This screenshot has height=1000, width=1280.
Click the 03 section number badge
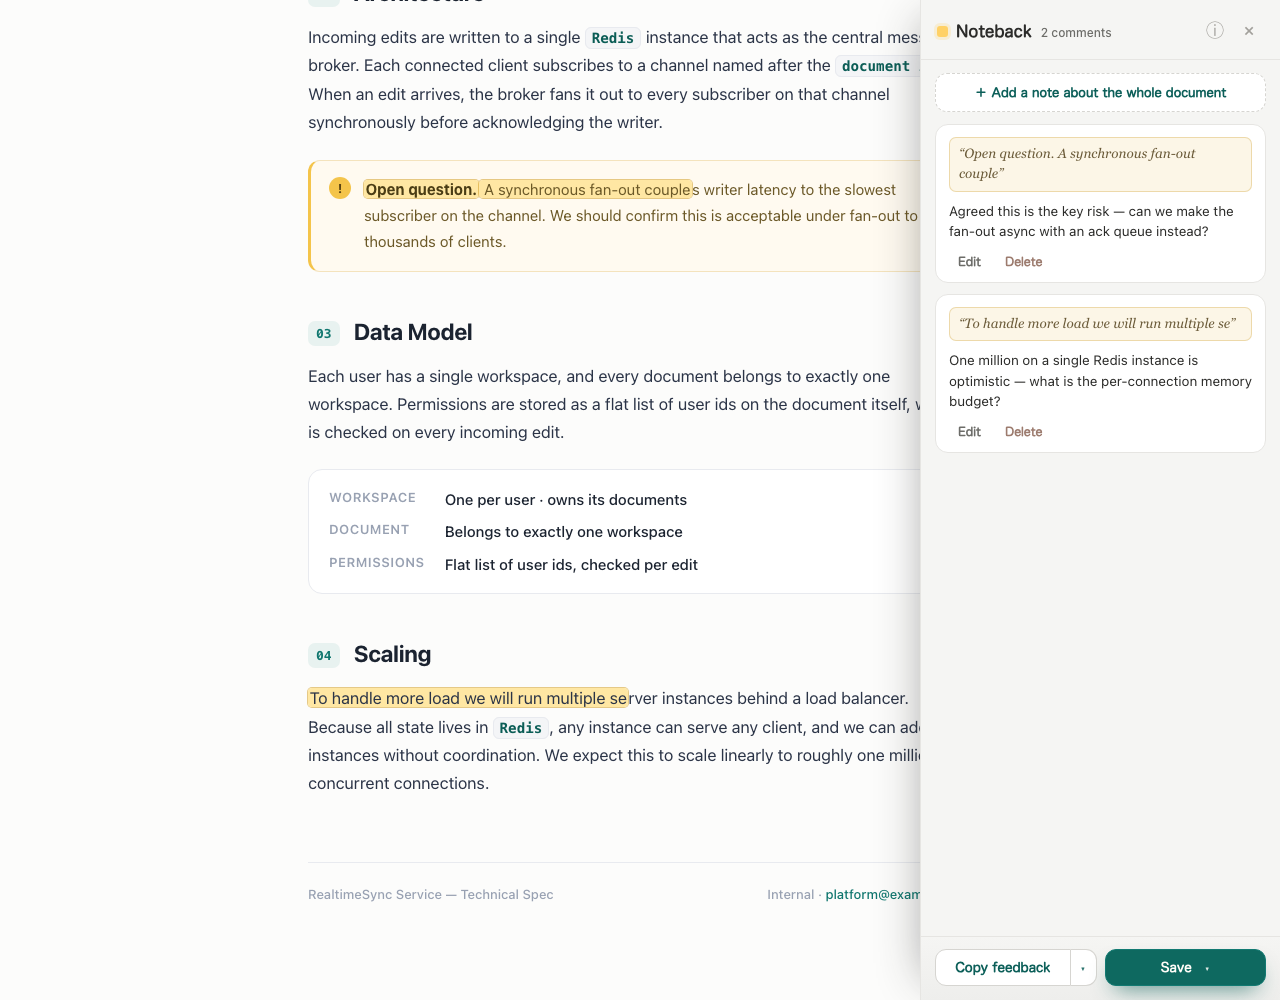click(324, 334)
